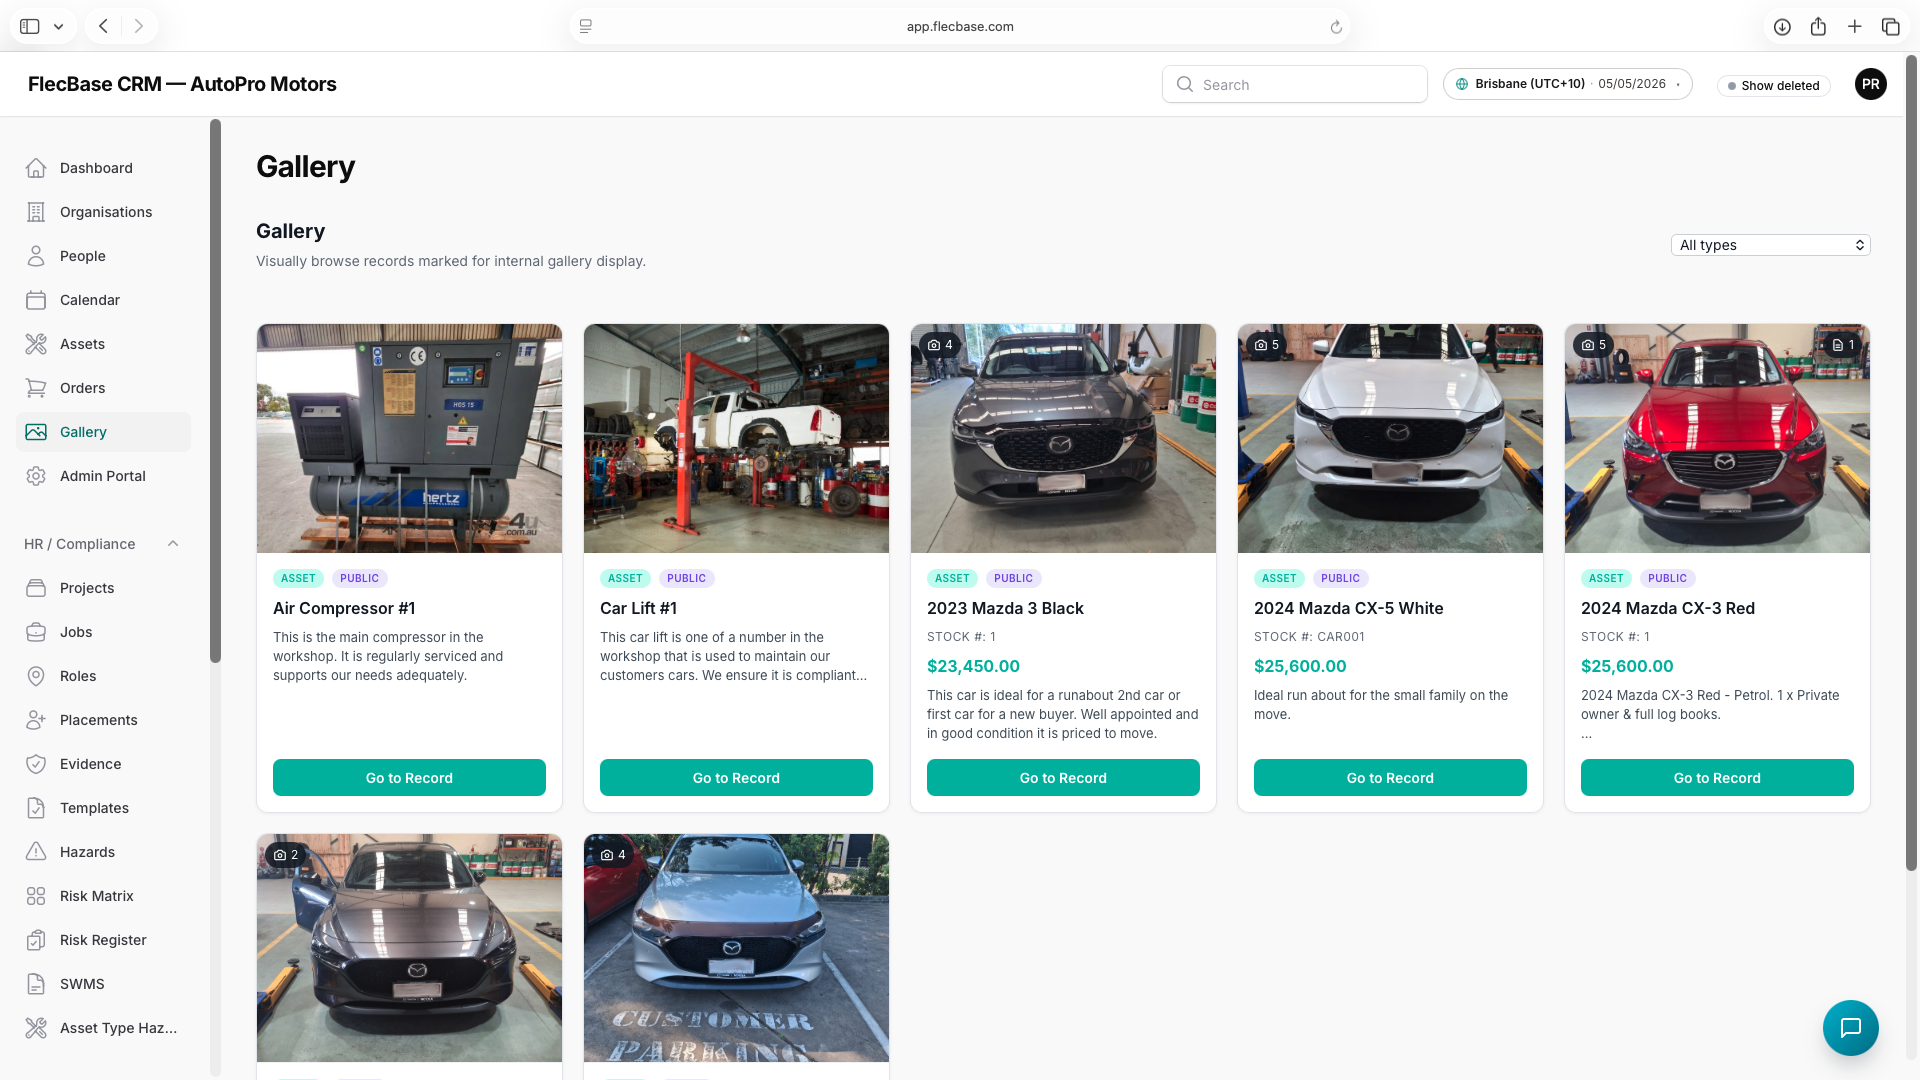Viewport: 1920px width, 1080px height.
Task: Click the Organisations building icon
Action: (x=36, y=212)
